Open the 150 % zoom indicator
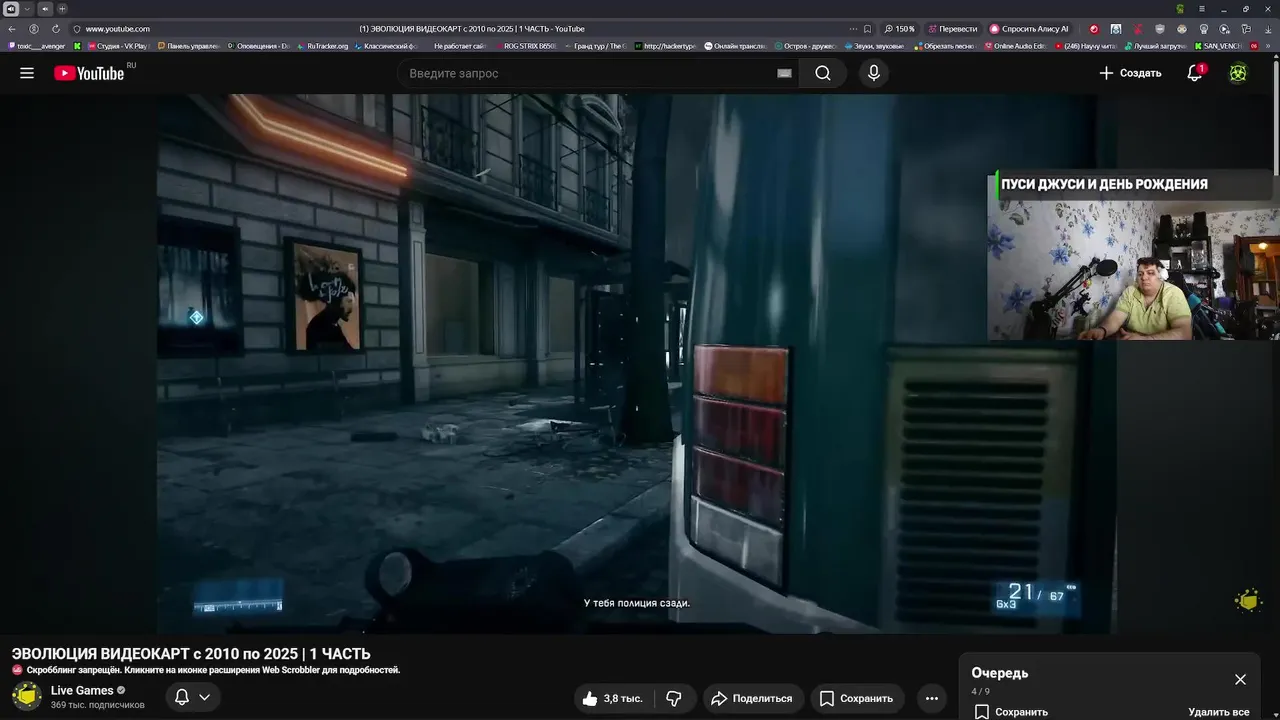1280x720 pixels. click(899, 29)
